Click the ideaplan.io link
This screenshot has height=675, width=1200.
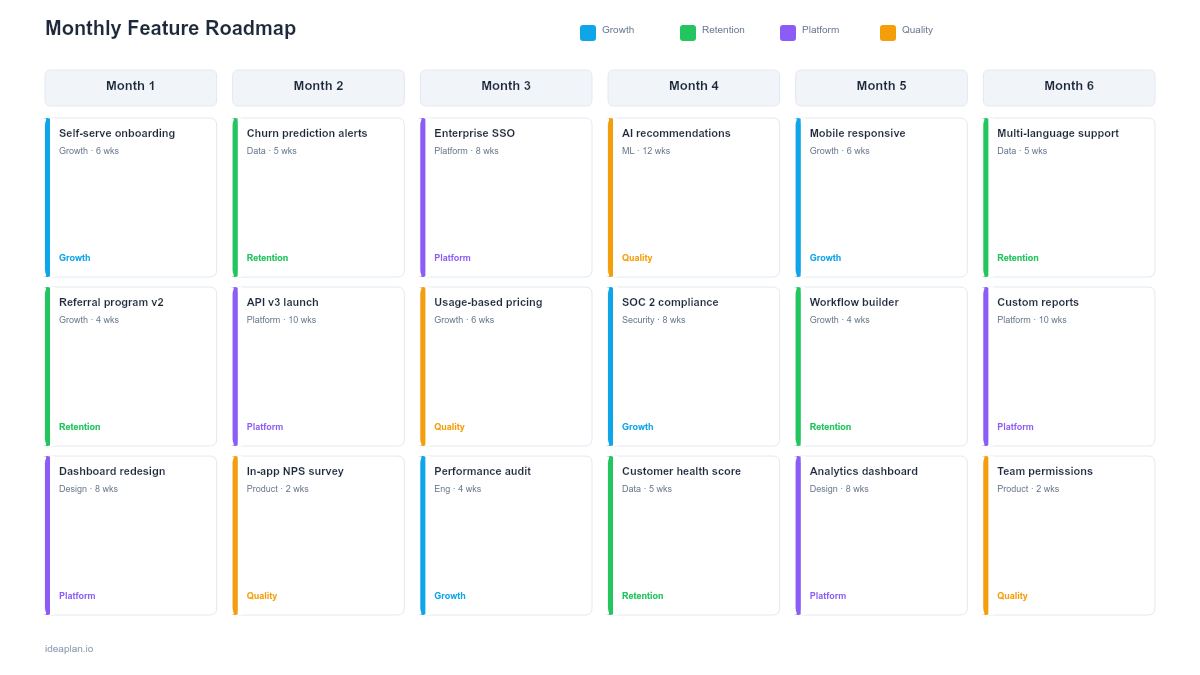(67, 648)
